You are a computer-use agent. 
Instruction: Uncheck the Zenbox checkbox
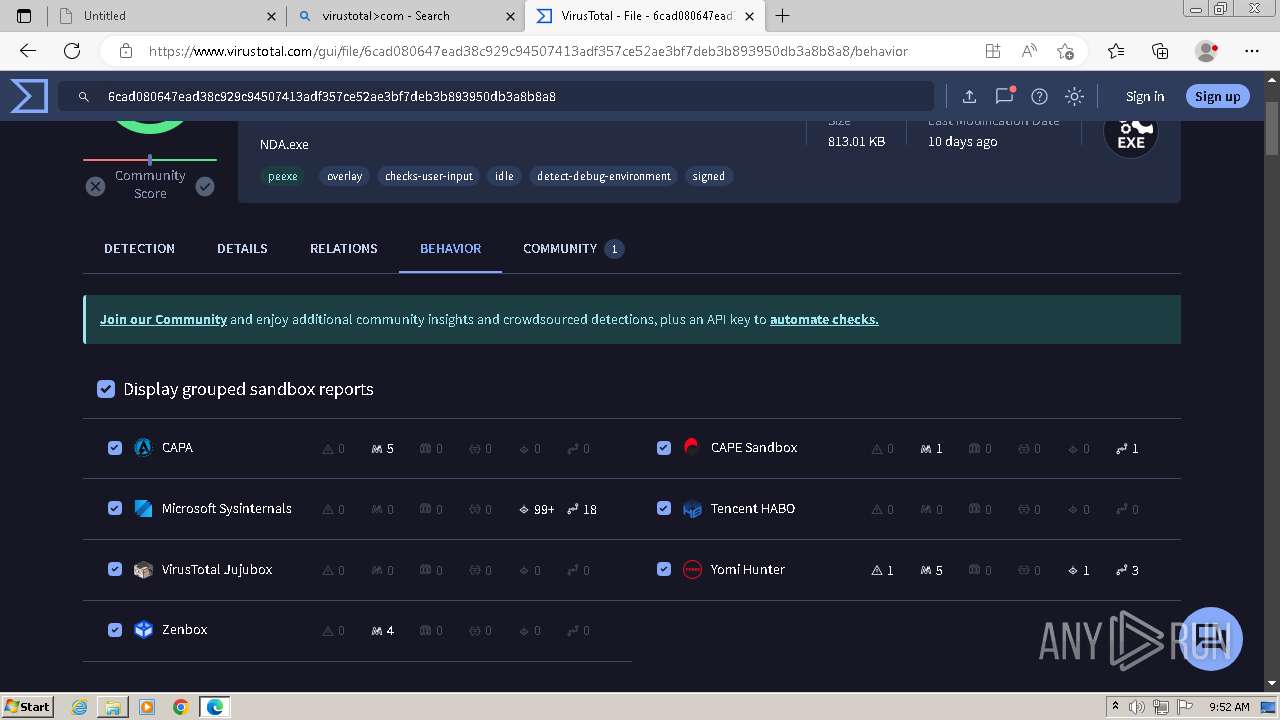115,629
